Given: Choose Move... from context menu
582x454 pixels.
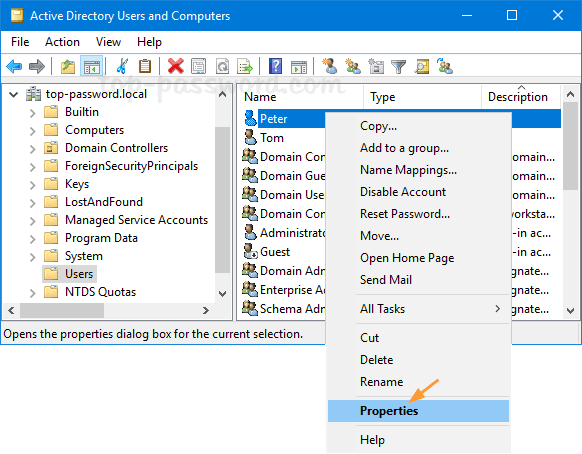Looking at the screenshot, I should (x=418, y=236).
